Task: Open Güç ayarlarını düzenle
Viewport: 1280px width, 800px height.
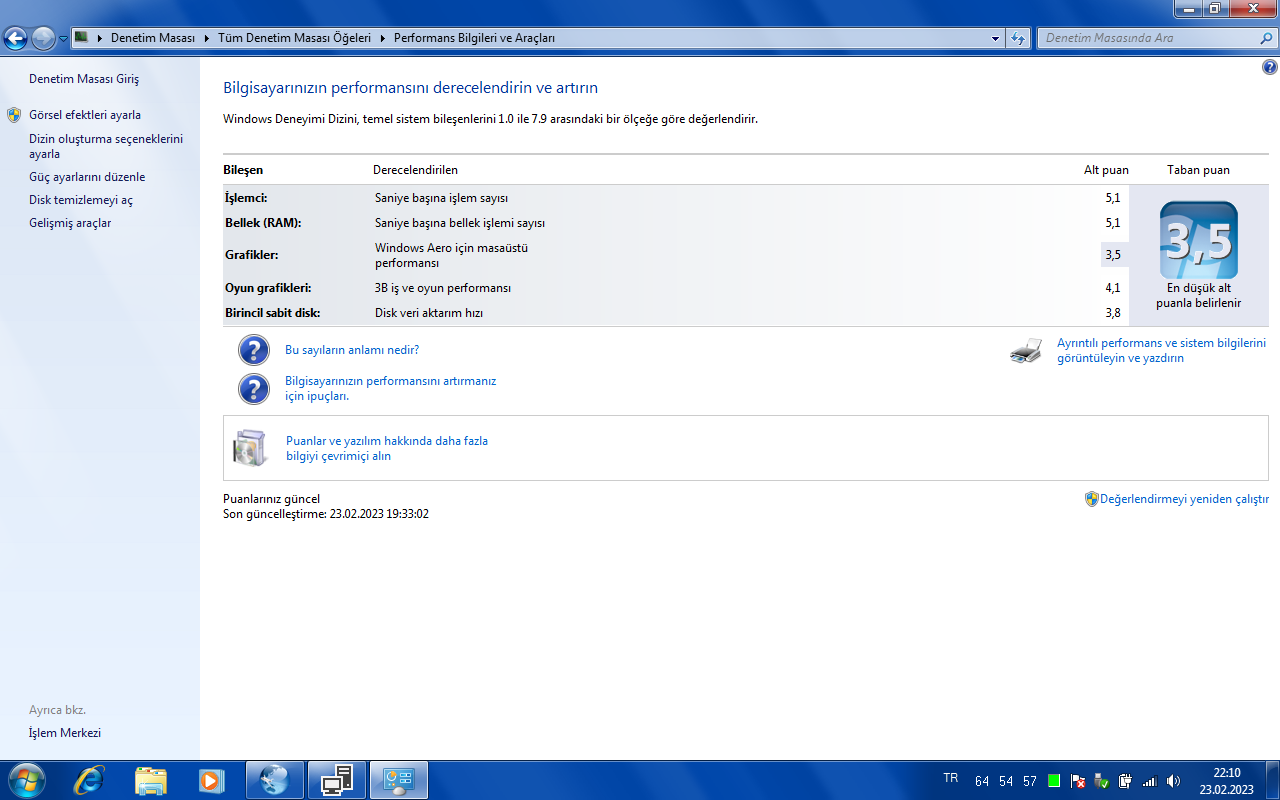Action: click(87, 177)
